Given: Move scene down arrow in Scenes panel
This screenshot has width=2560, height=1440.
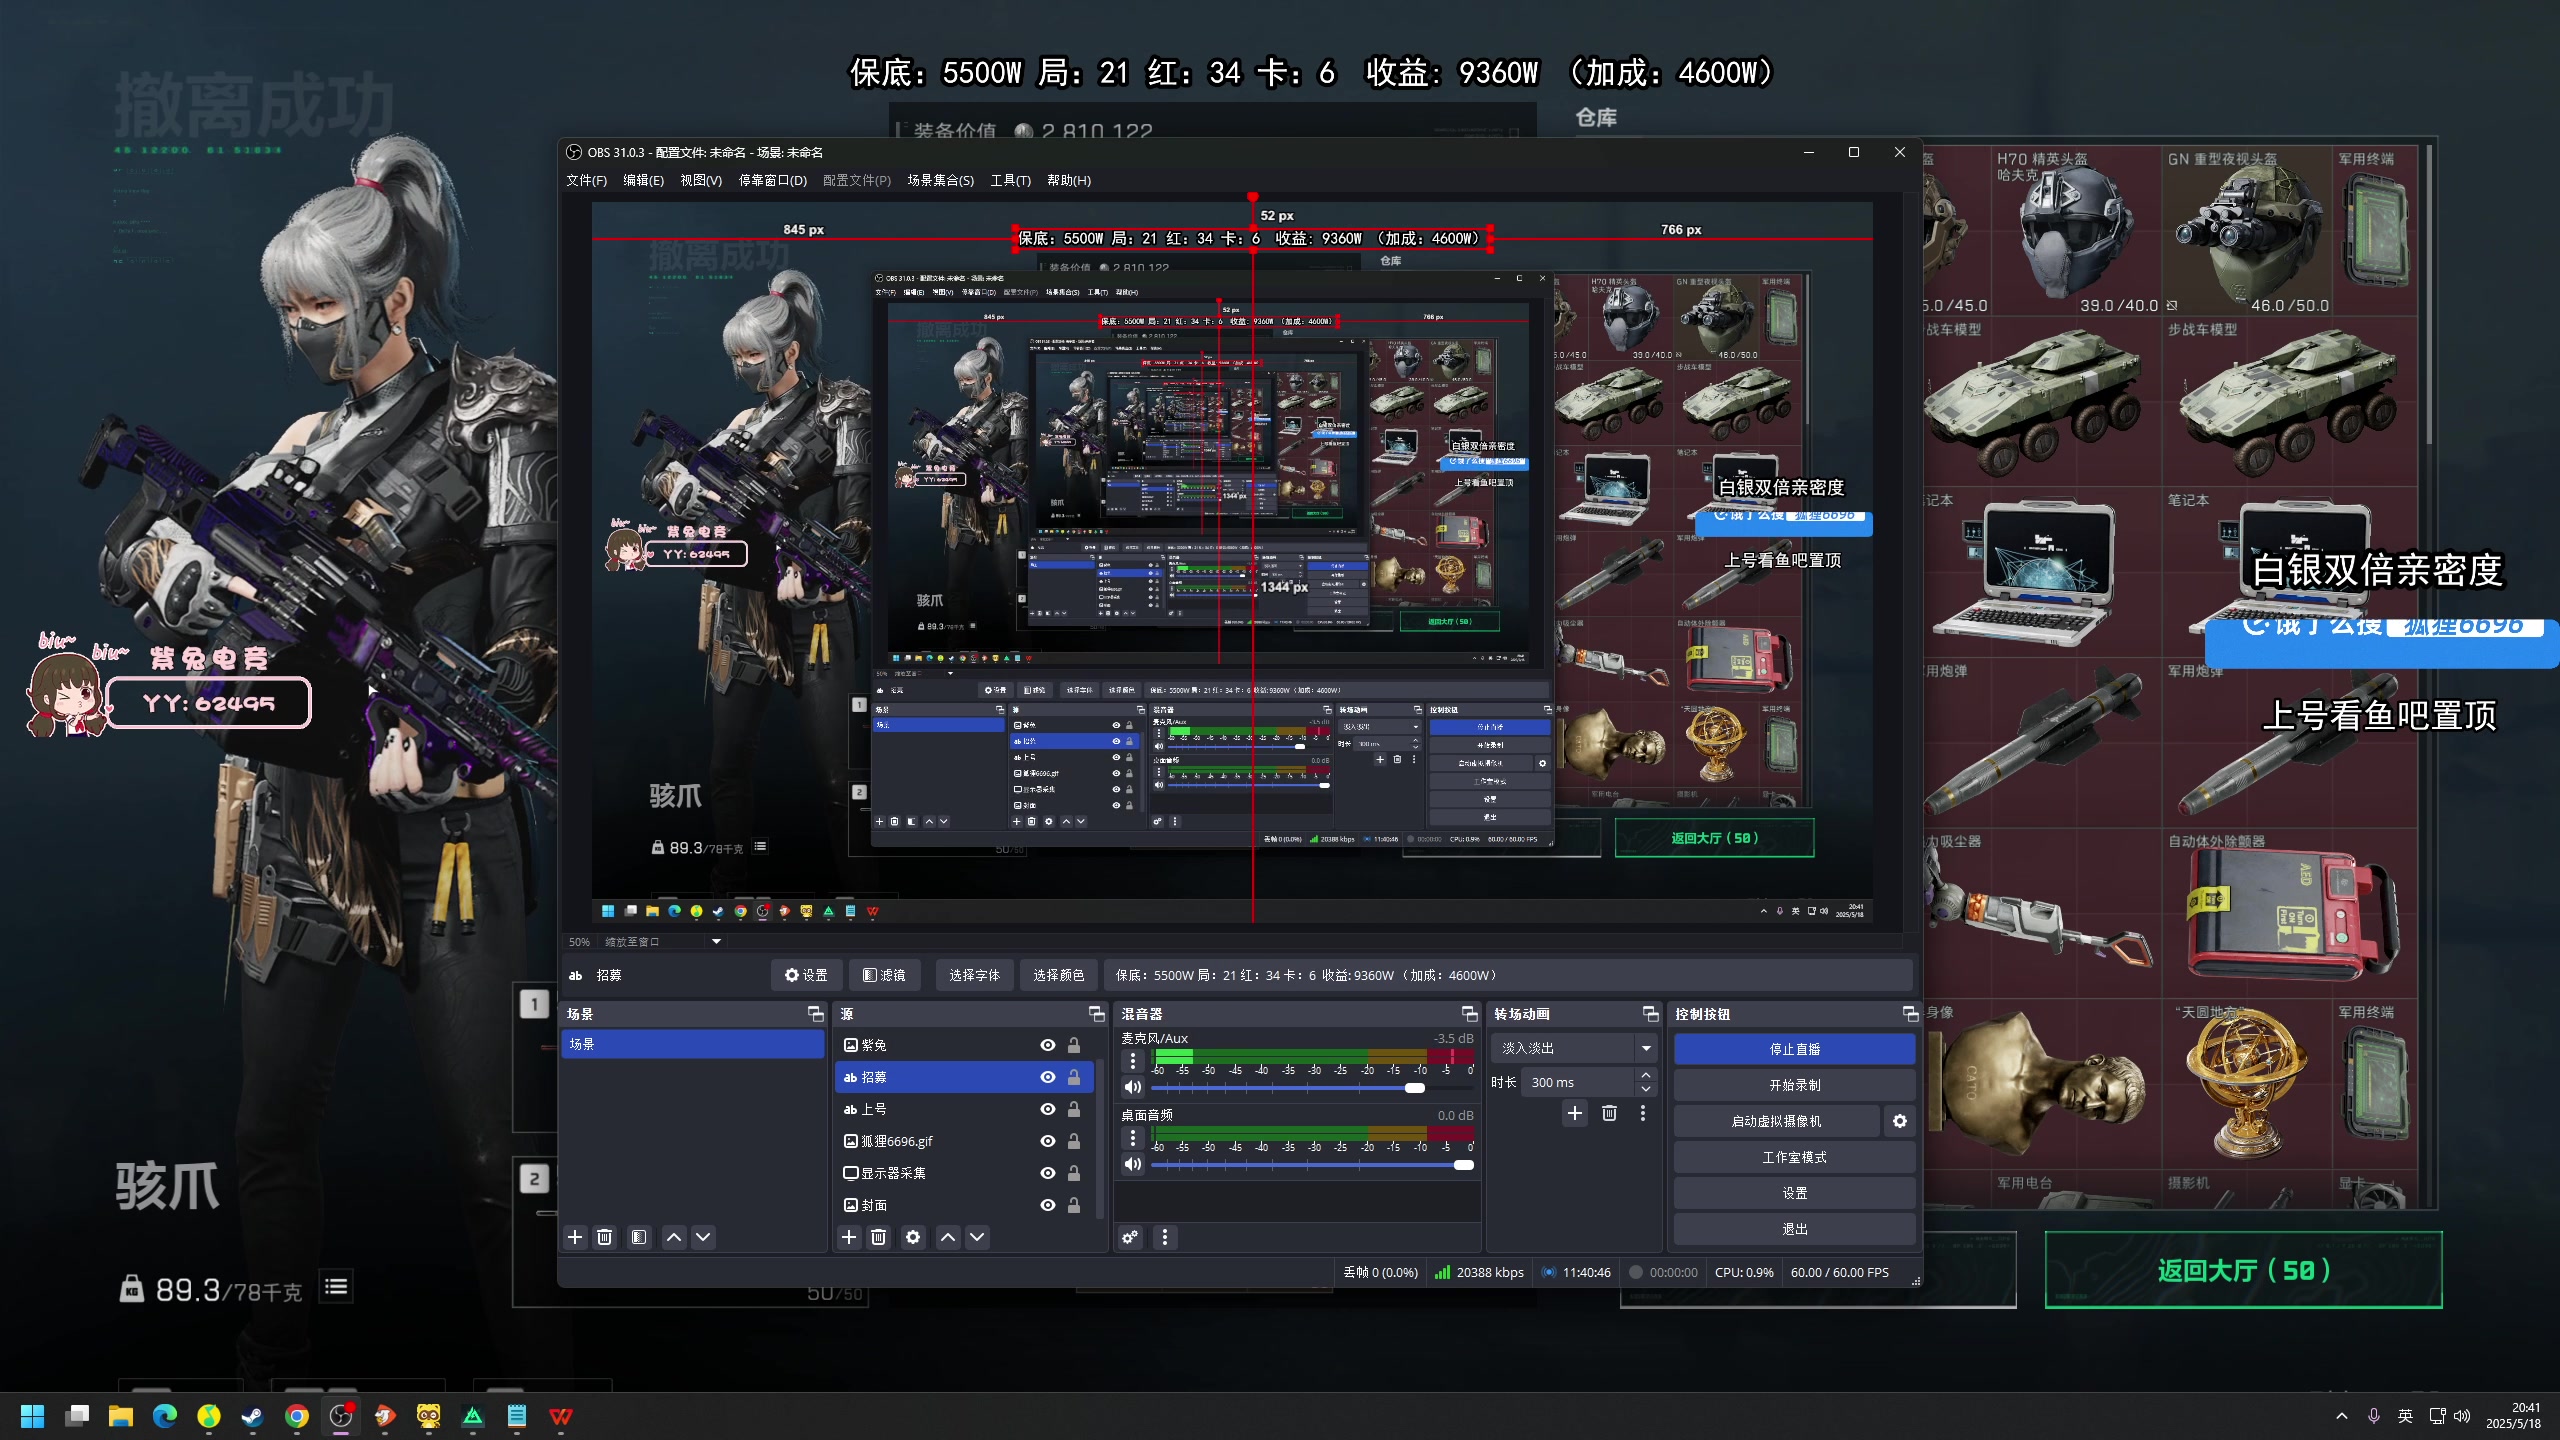Looking at the screenshot, I should click(704, 1237).
